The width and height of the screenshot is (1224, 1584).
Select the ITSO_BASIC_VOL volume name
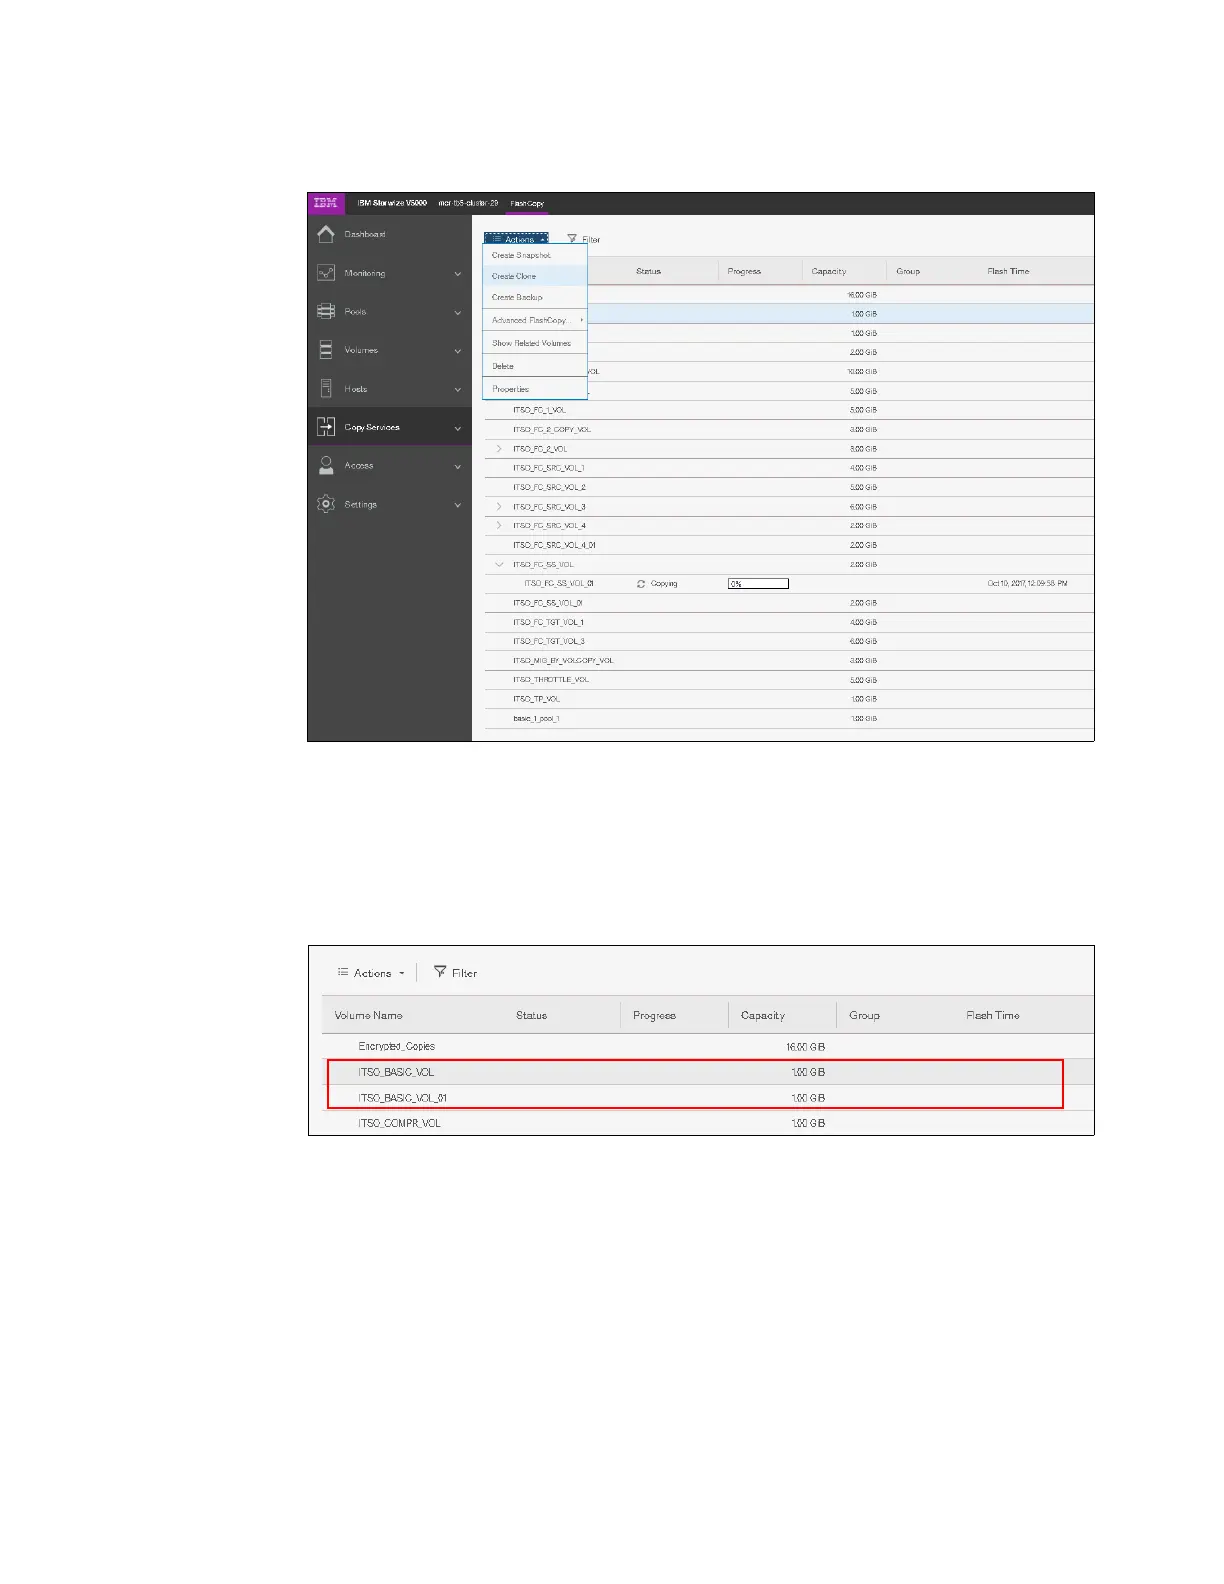pyautogui.click(x=396, y=1072)
